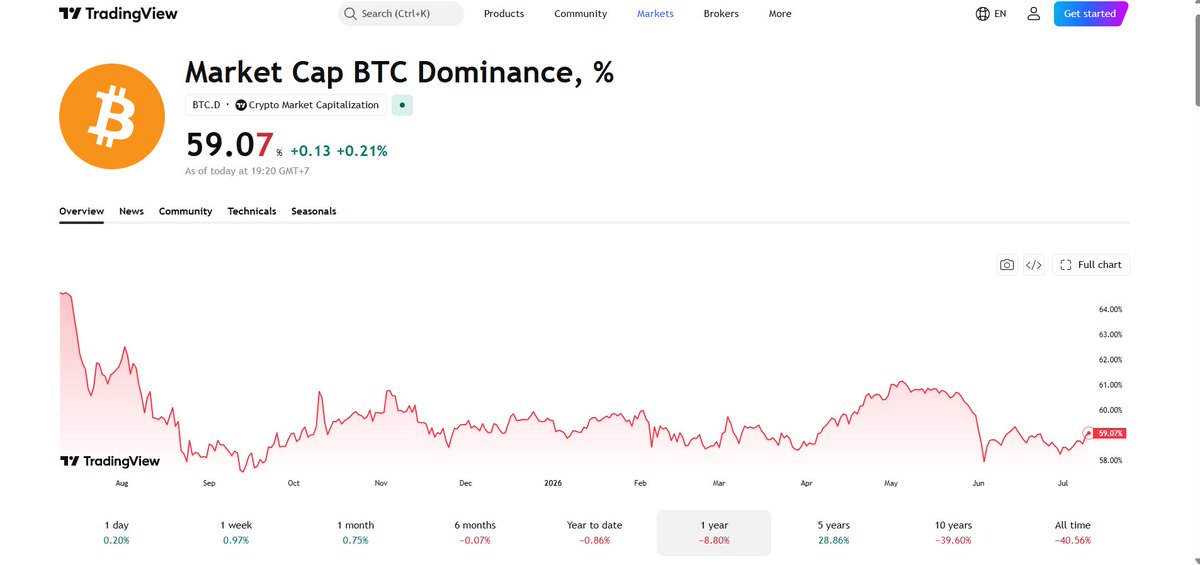Click the 58.00% axis label
This screenshot has width=1200, height=565.
(x=1110, y=460)
